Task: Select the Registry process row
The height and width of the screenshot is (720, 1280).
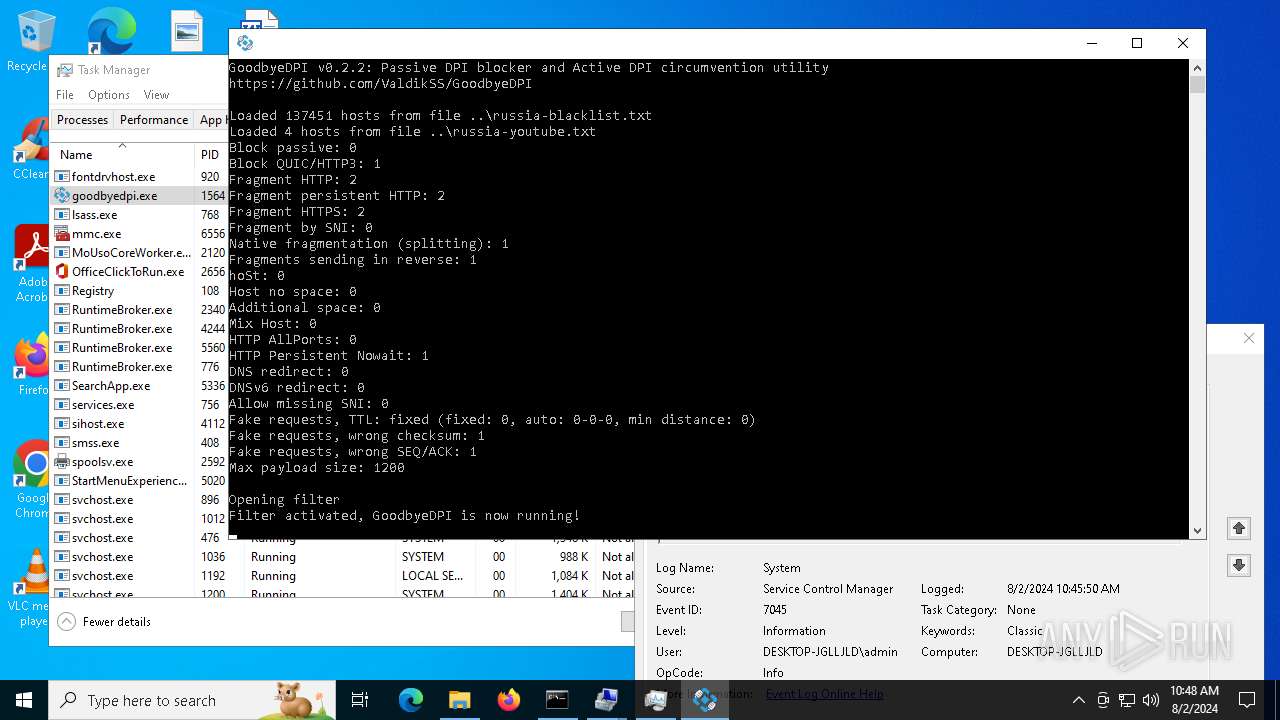Action: 139,291
